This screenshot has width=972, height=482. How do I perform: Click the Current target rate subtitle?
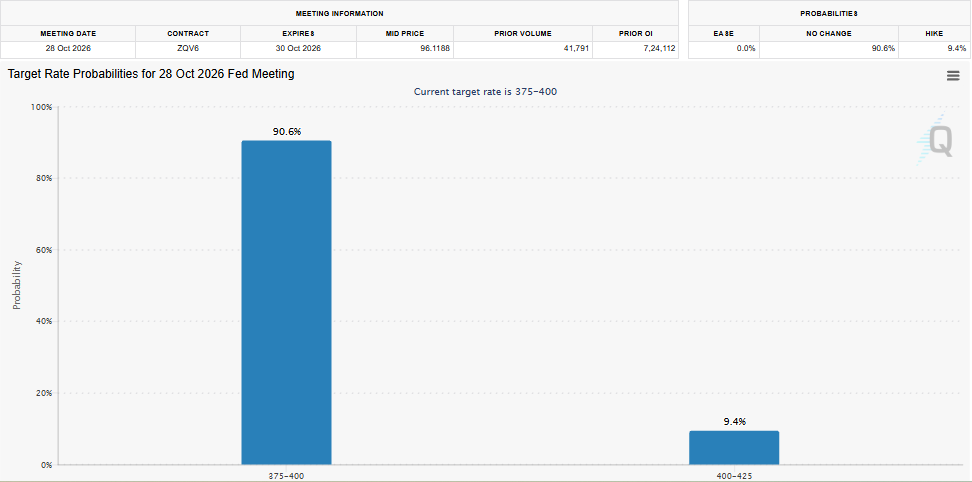(485, 92)
